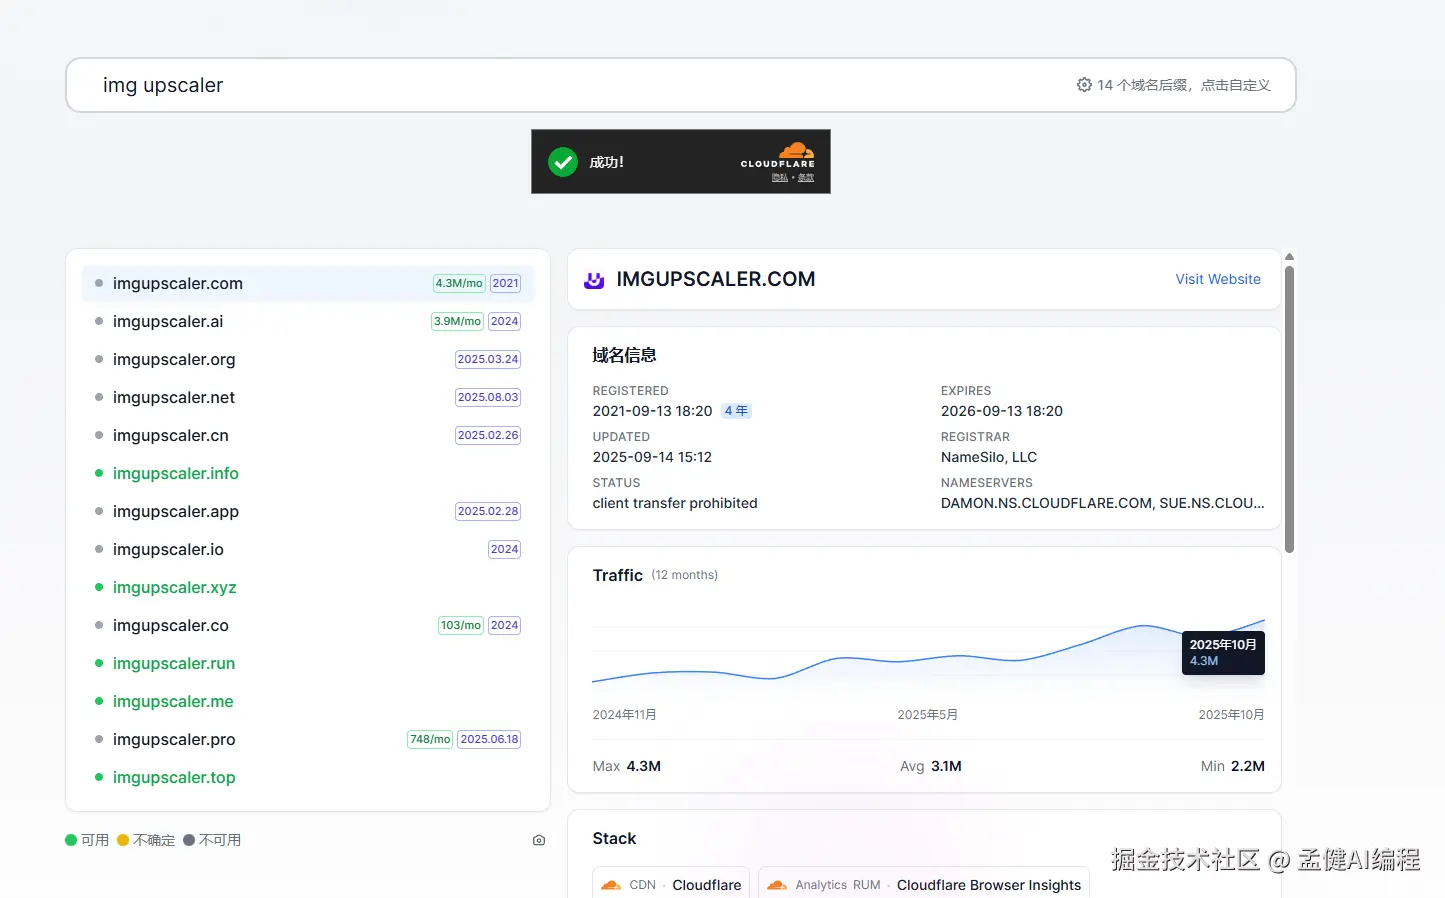Image resolution: width=1445 pixels, height=898 pixels.
Task: Click the green success checkmark icon
Action: coord(563,162)
